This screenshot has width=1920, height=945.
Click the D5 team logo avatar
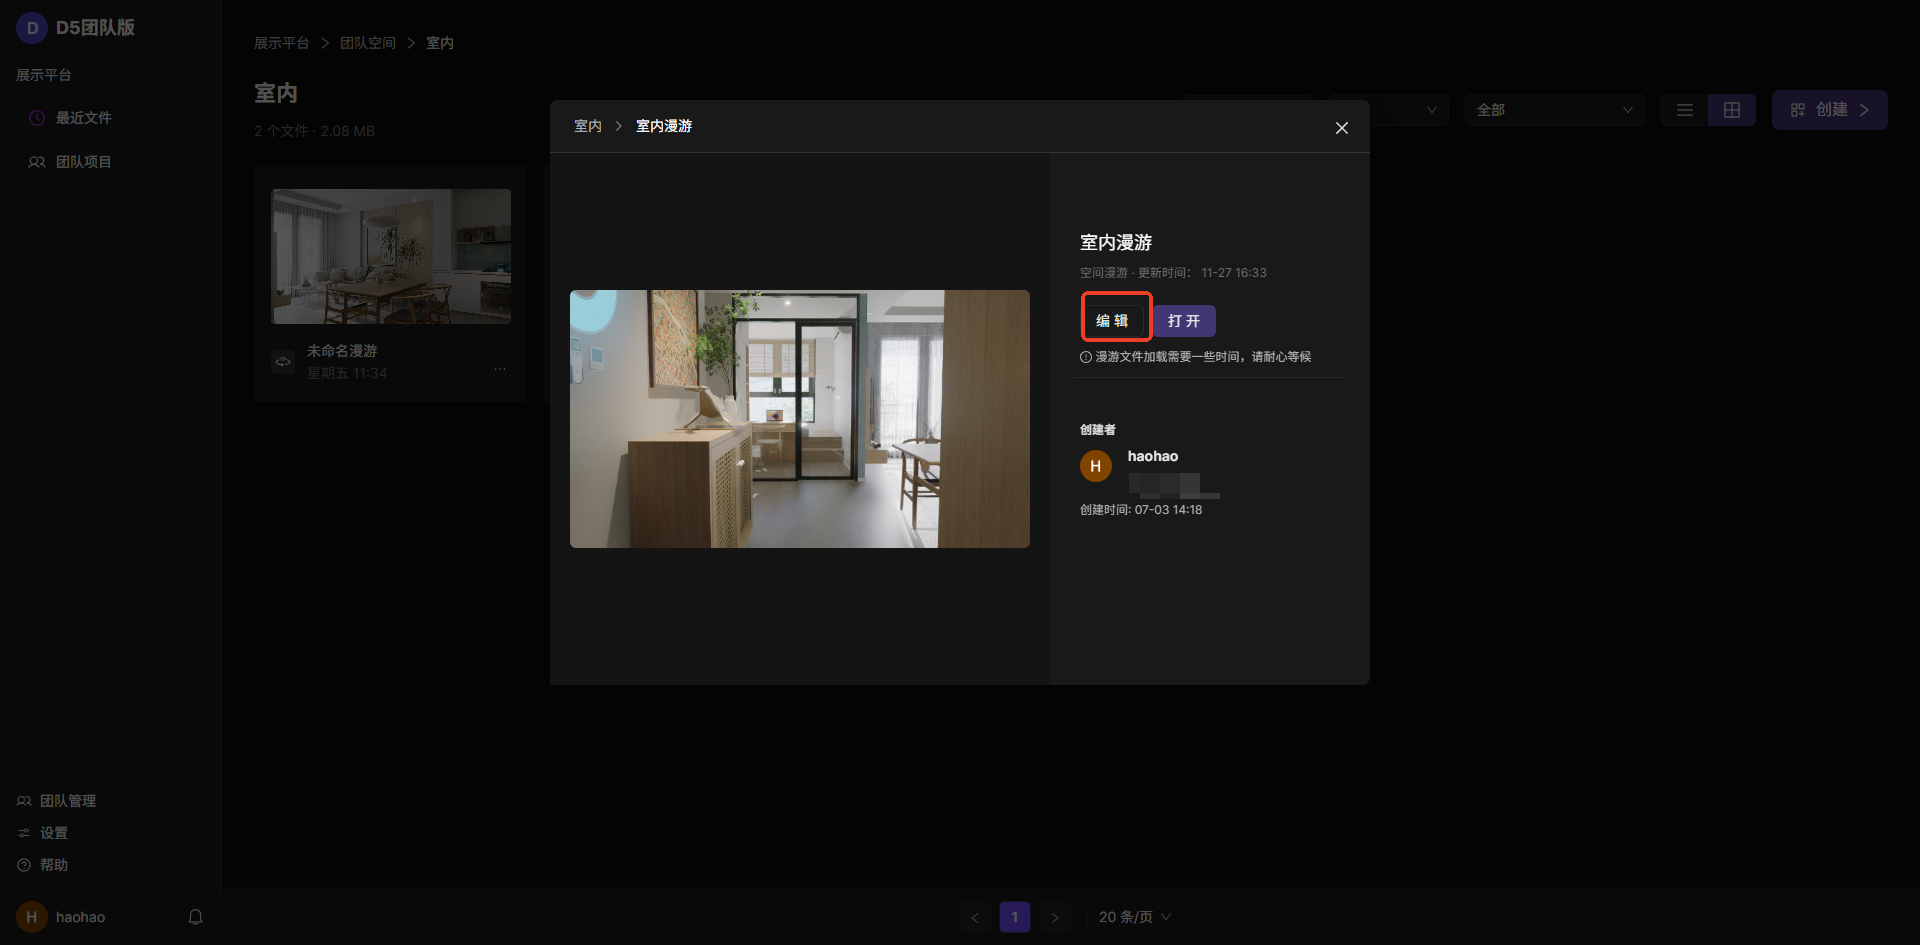point(32,28)
